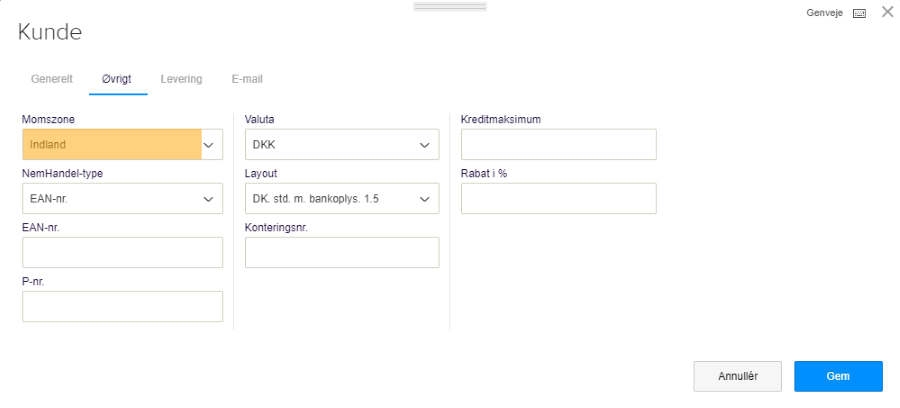Expand the NemHandel-type dropdown
The width and height of the screenshot is (900, 408).
click(122, 199)
